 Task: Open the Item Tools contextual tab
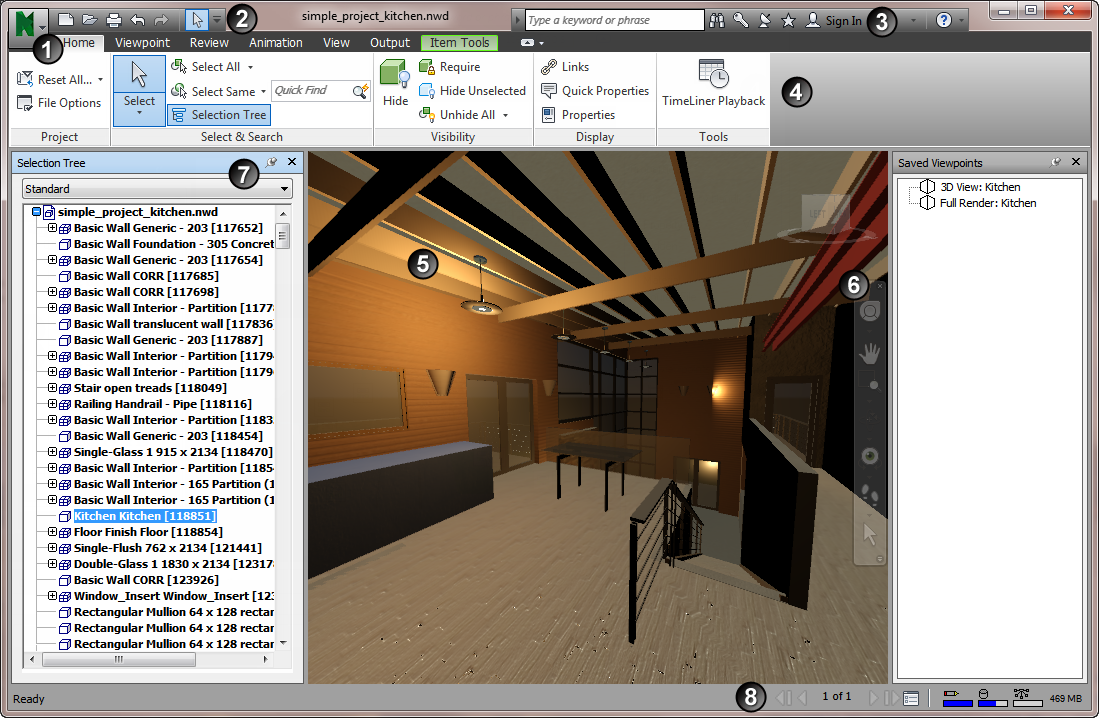[460, 43]
